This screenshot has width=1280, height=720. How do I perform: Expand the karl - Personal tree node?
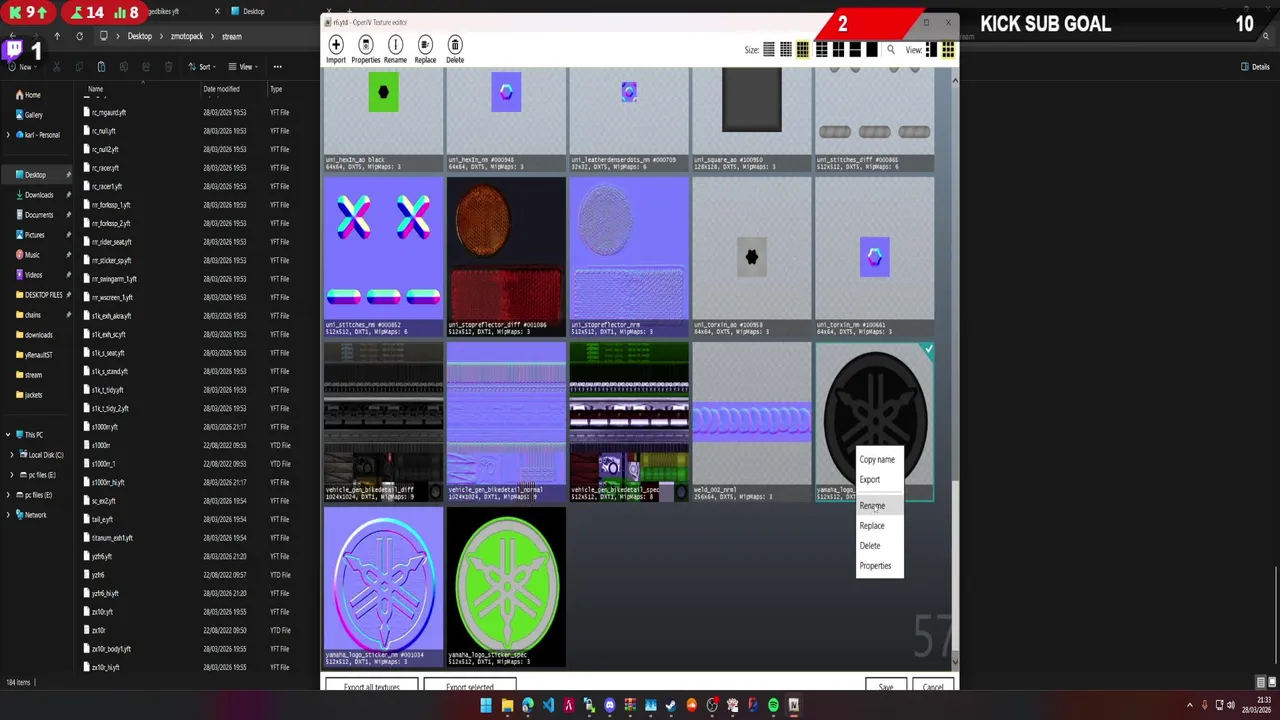tap(9, 135)
